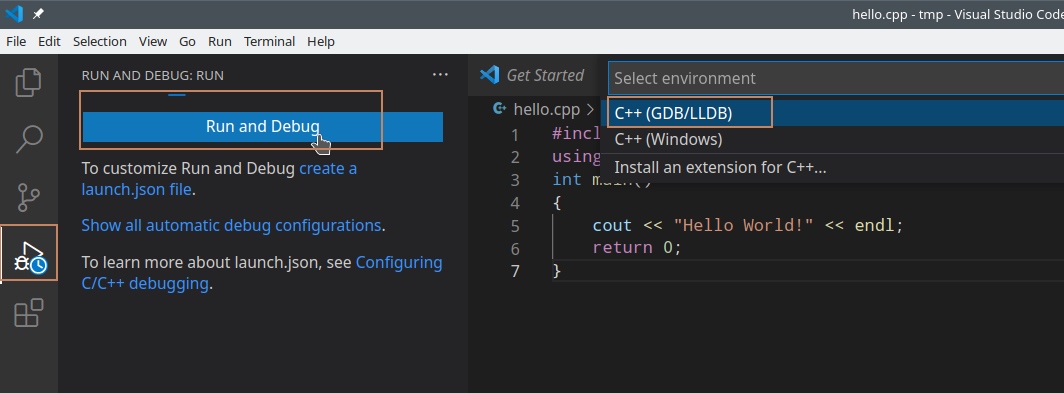Open the File menu
This screenshot has height=393, width=1064.
[x=16, y=41]
